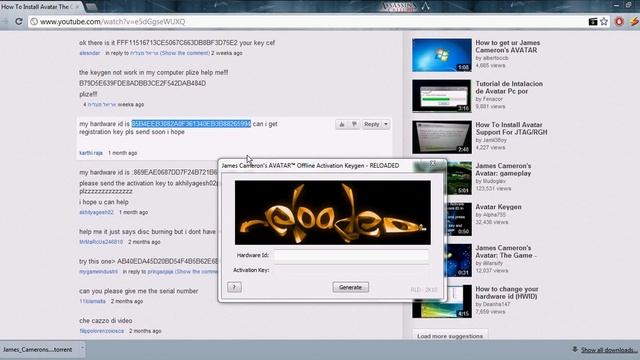640x360 pixels.
Task: Click the address bar URL
Action: [x=112, y=22]
